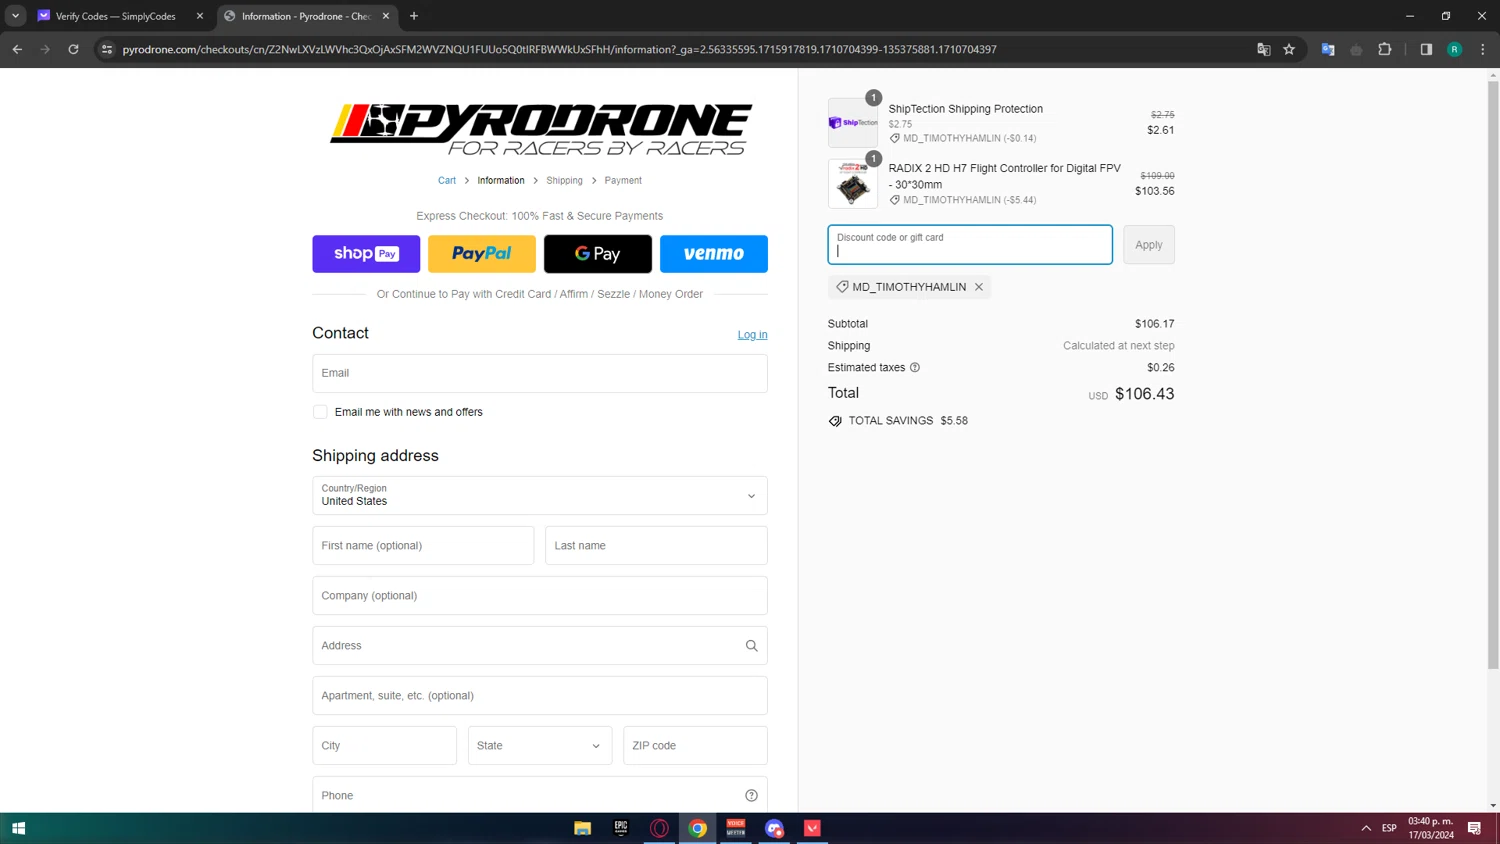This screenshot has height=844, width=1500.
Task: Click Chrome icon in taskbar
Action: (x=698, y=828)
